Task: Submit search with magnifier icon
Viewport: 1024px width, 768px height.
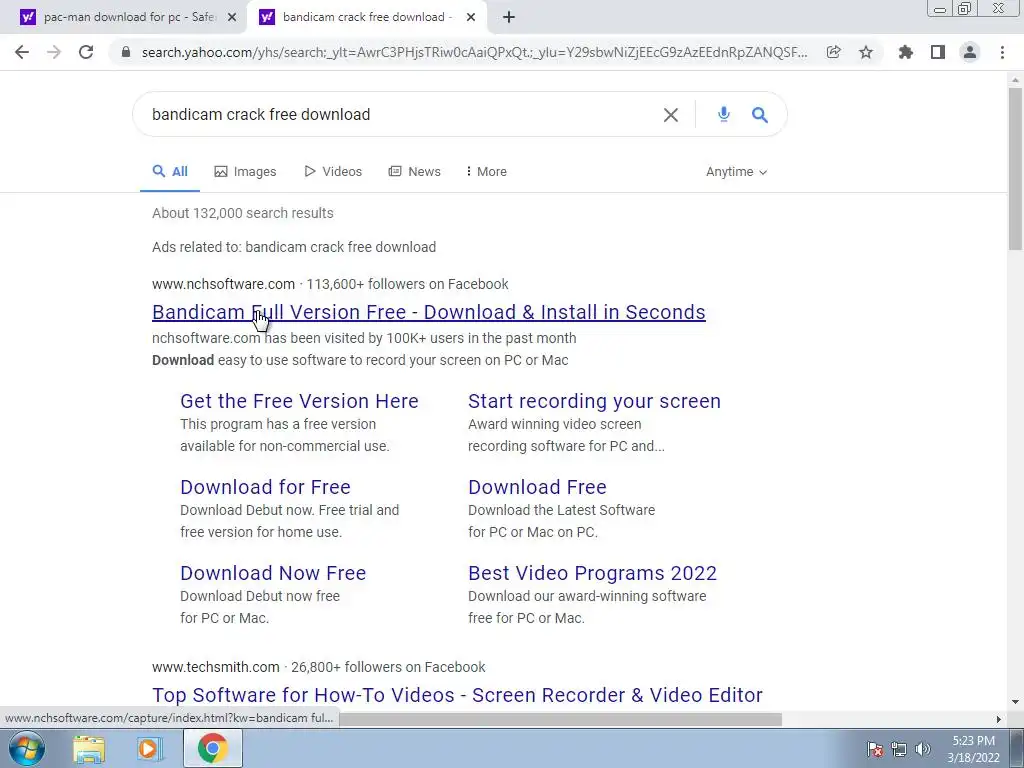Action: (x=760, y=115)
